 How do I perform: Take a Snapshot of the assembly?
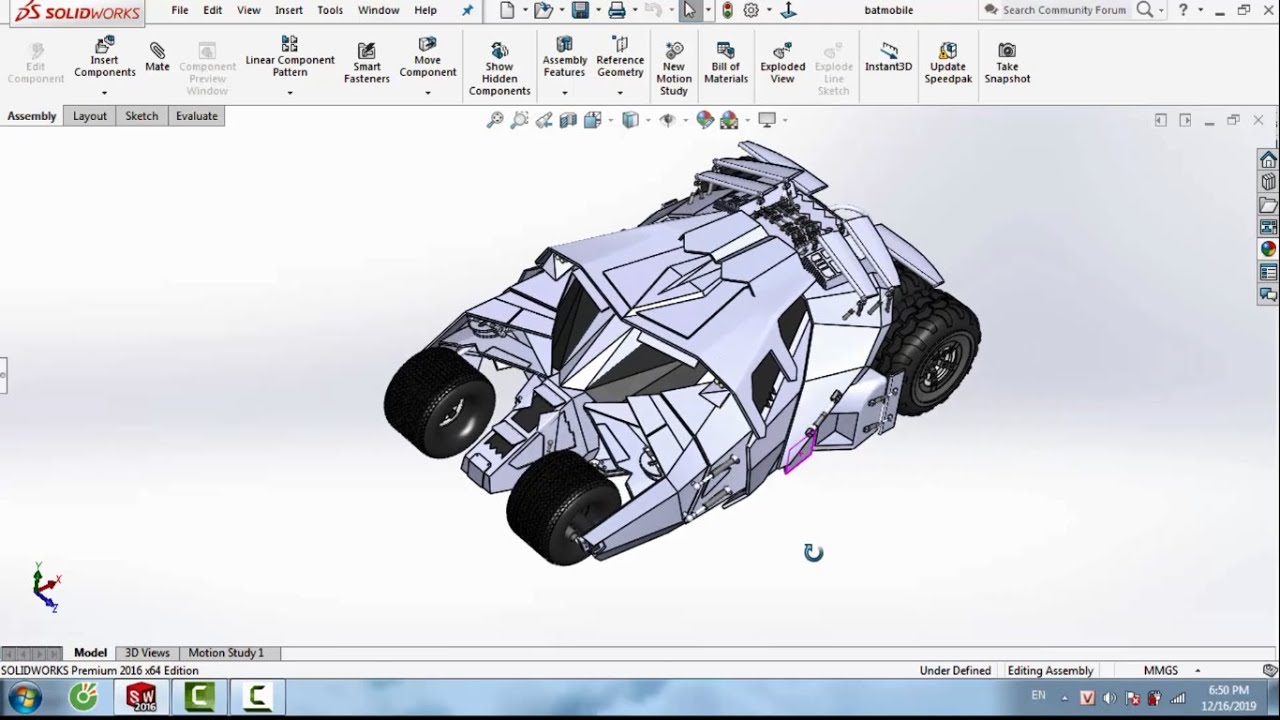[x=1007, y=64]
